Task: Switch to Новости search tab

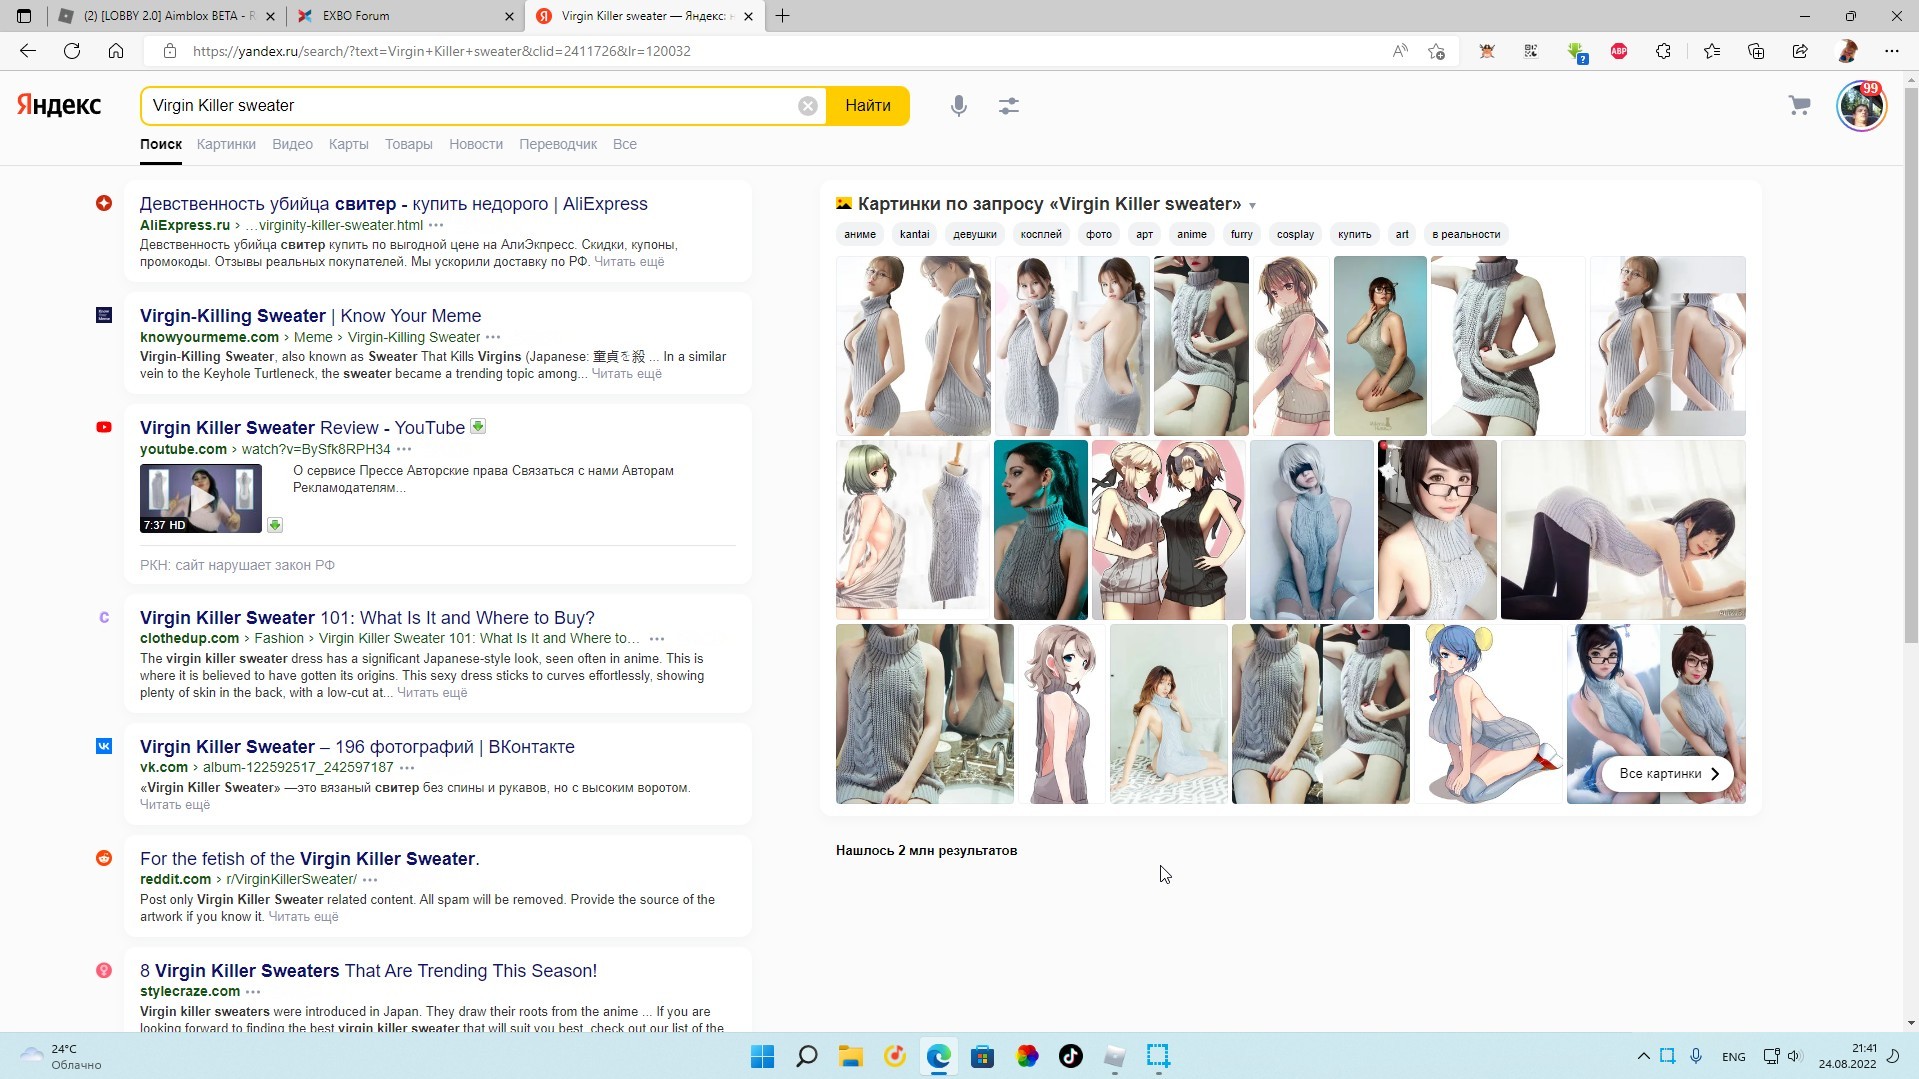Action: 476,144
